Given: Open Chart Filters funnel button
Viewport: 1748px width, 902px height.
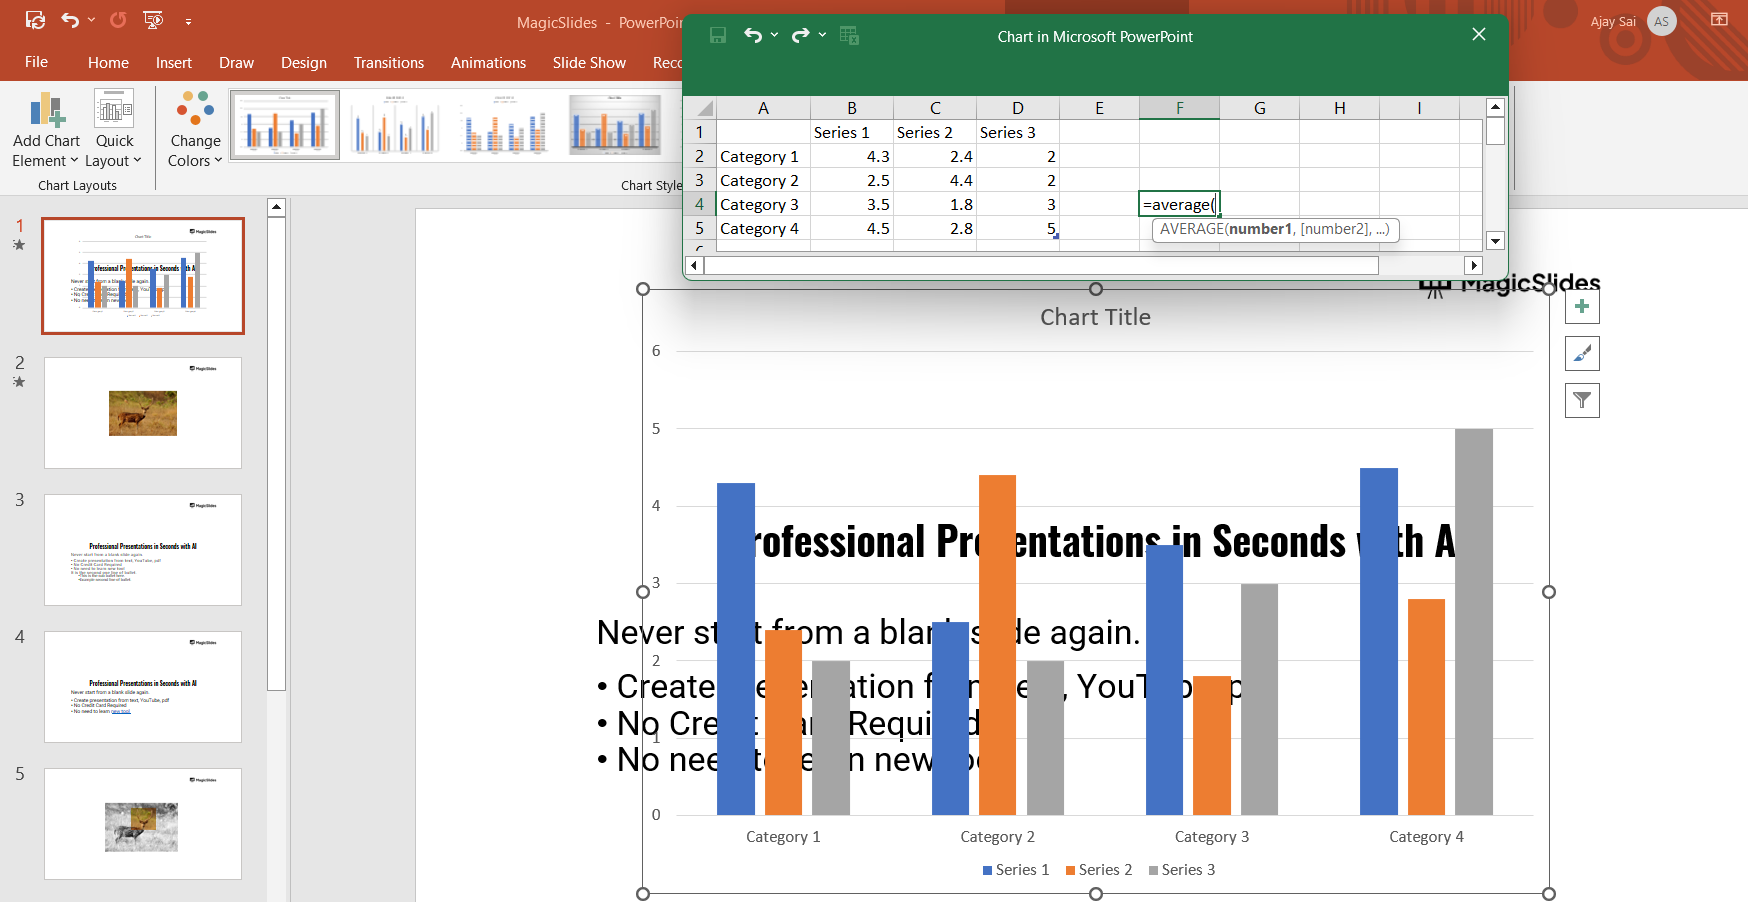Looking at the screenshot, I should click(1582, 400).
